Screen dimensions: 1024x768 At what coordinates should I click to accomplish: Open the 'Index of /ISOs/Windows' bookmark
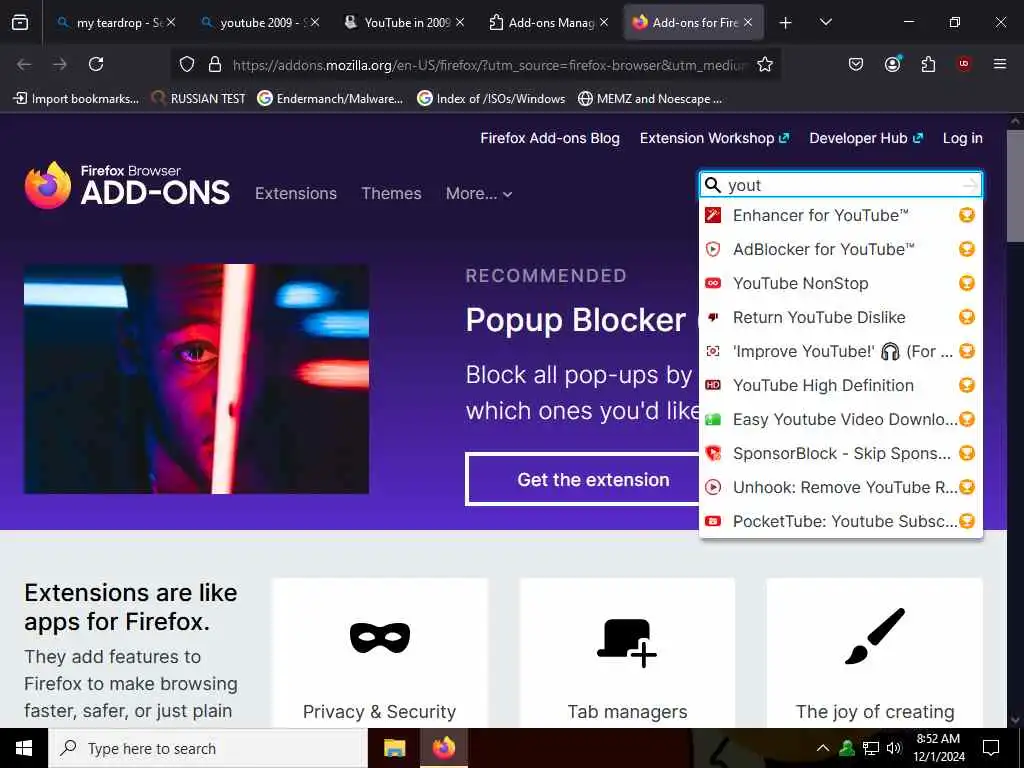[x=491, y=99]
